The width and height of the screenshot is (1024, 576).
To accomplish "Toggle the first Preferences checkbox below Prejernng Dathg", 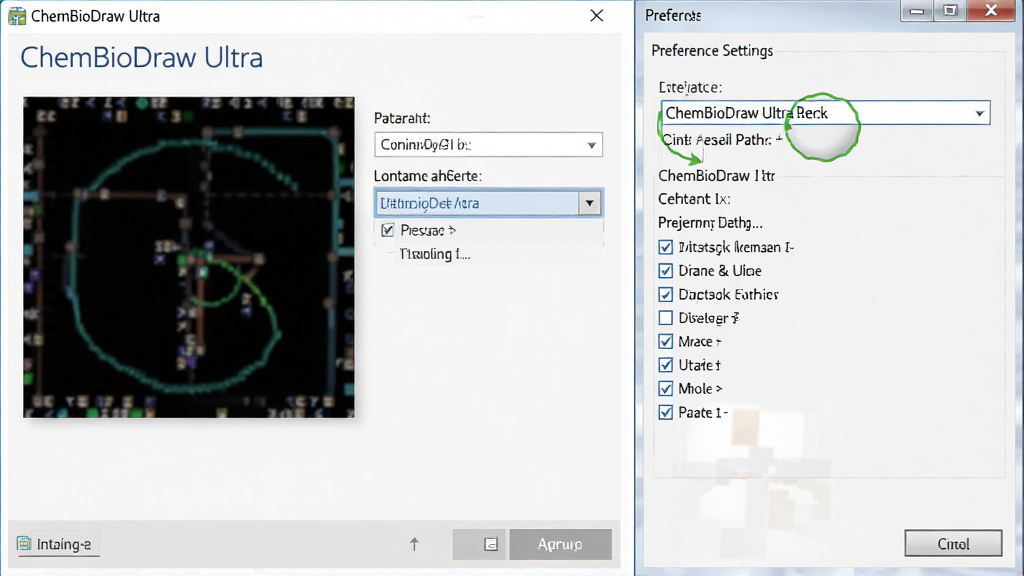I will [665, 248].
